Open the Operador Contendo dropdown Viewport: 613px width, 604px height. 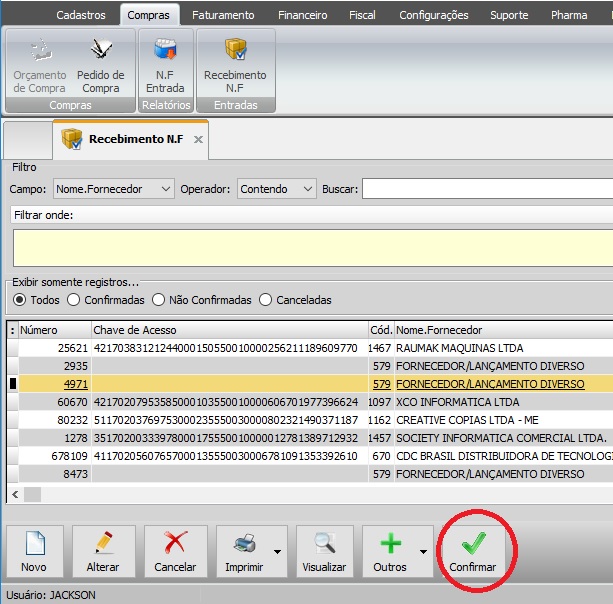tap(307, 189)
